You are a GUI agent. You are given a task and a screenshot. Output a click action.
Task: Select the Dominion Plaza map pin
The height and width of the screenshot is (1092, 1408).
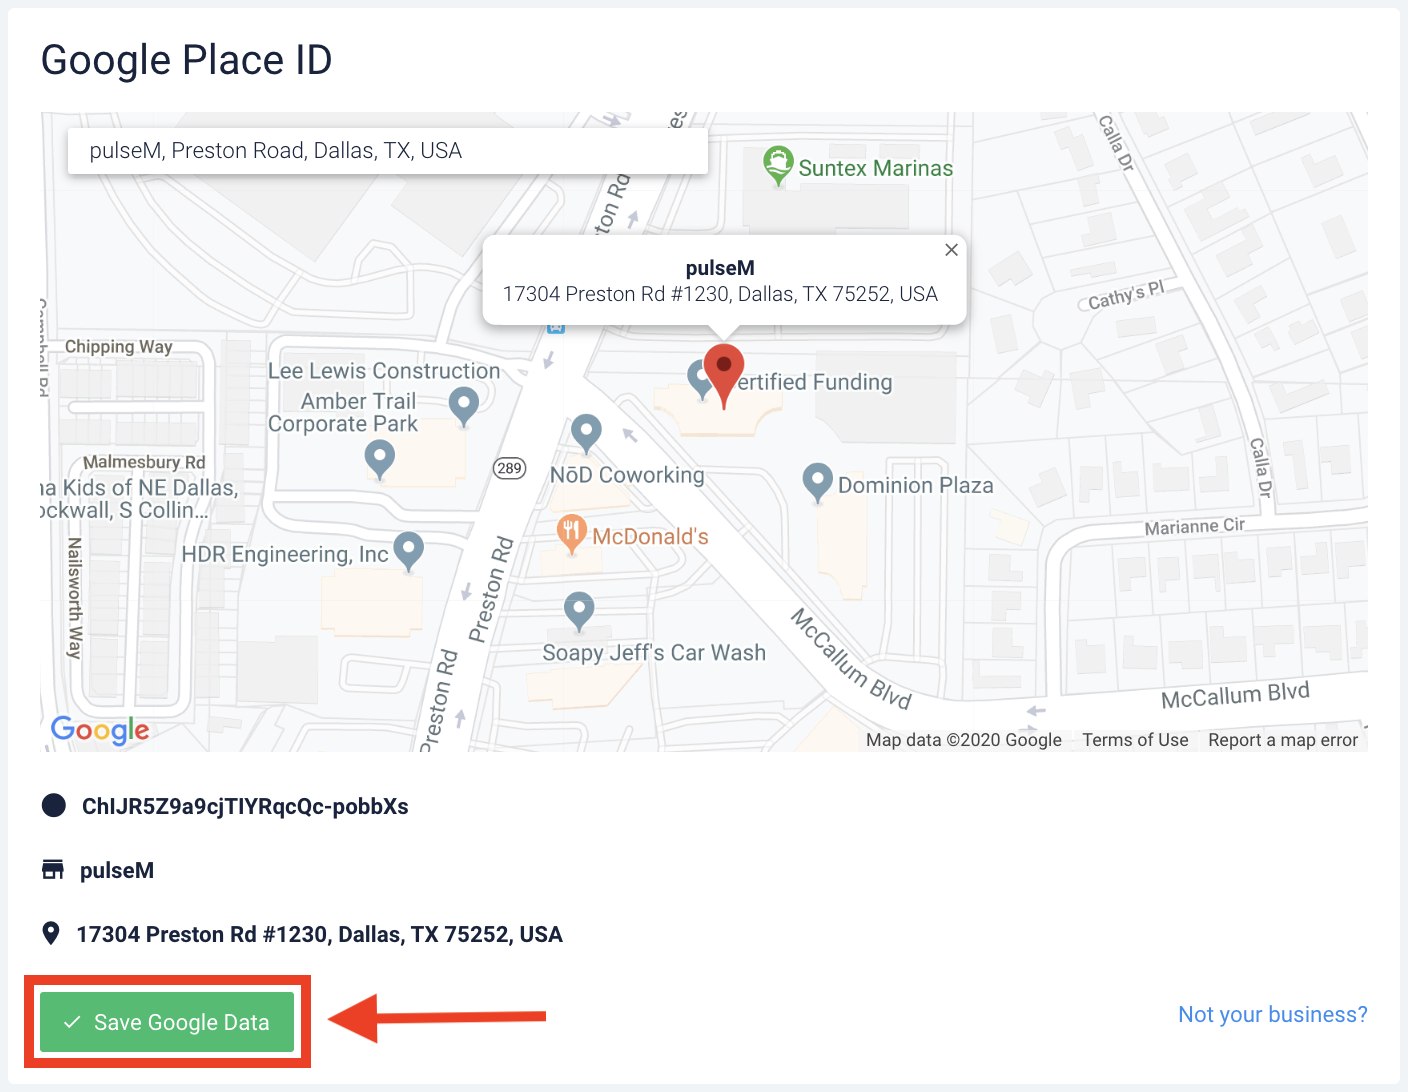(818, 482)
